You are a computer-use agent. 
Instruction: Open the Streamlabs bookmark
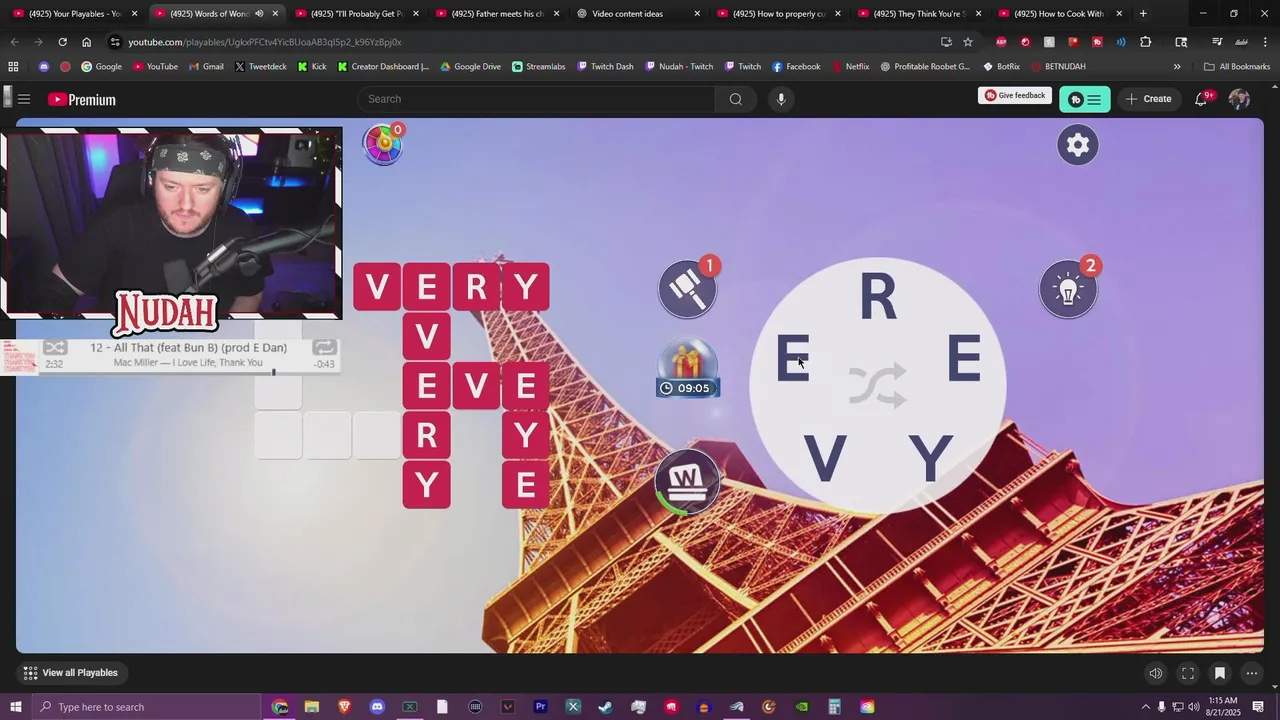pyautogui.click(x=538, y=67)
